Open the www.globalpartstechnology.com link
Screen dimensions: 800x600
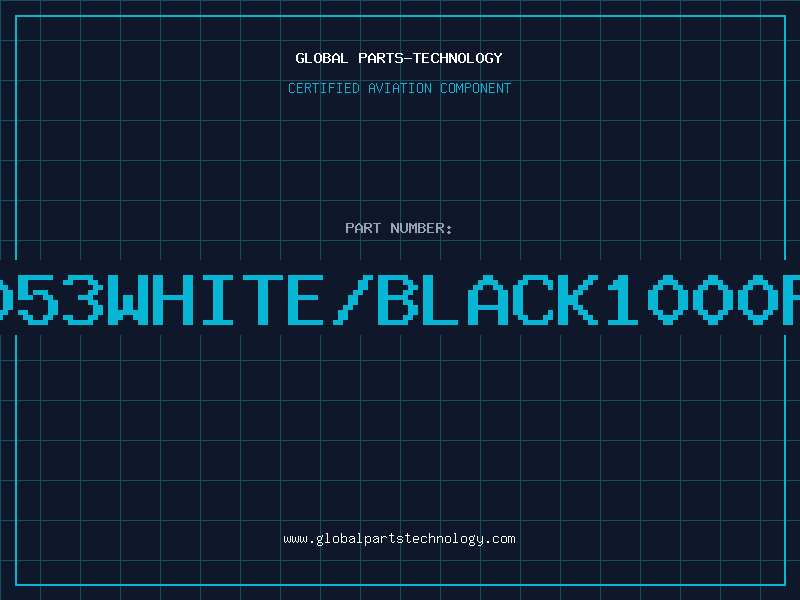[x=399, y=539]
